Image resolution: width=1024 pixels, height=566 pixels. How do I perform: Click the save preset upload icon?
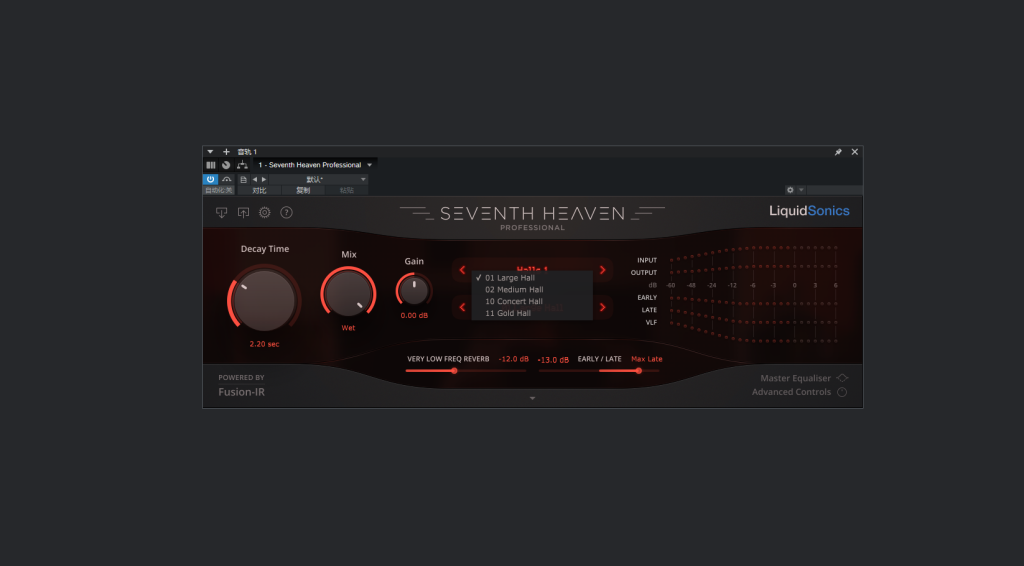tap(243, 213)
